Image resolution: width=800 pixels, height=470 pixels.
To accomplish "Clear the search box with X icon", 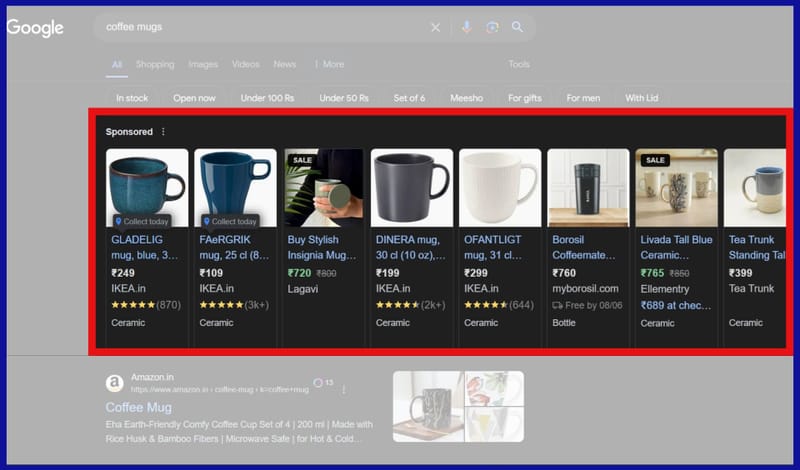I will [435, 27].
